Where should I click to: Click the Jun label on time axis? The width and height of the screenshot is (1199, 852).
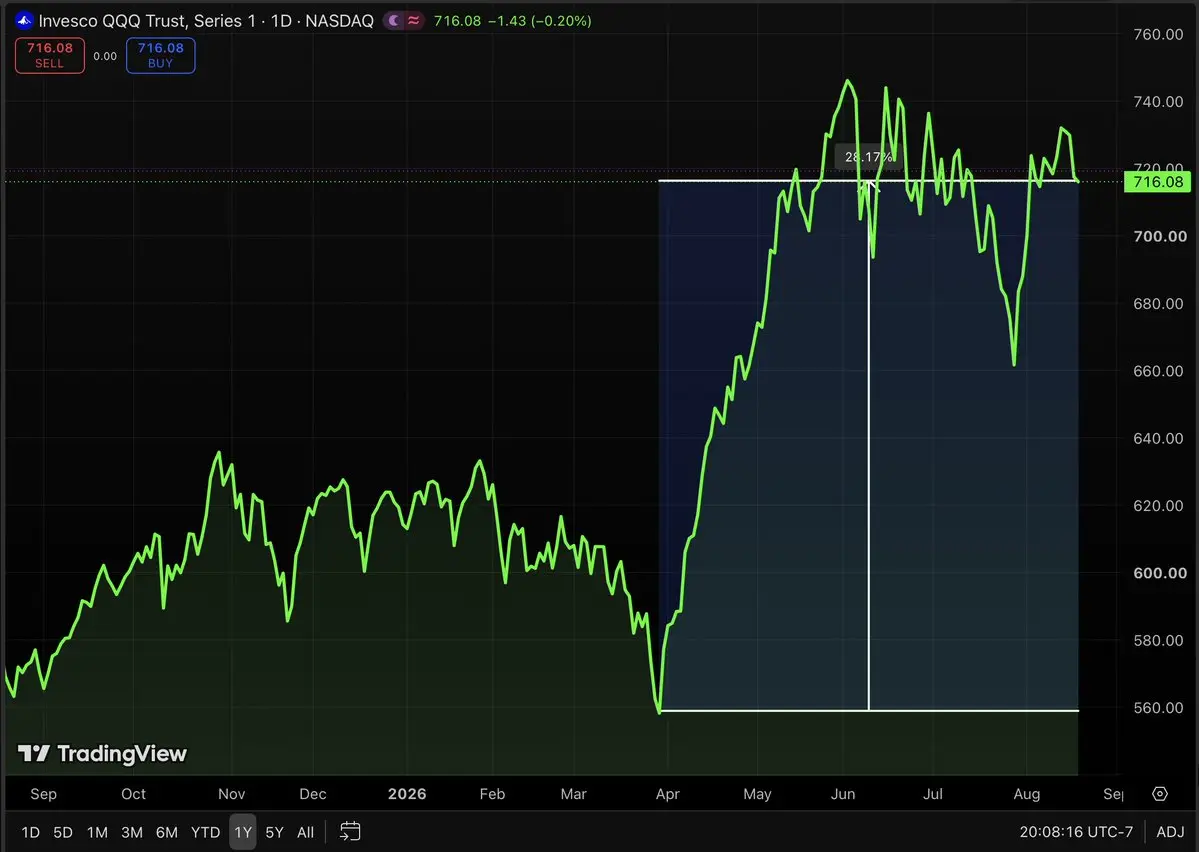pos(843,794)
